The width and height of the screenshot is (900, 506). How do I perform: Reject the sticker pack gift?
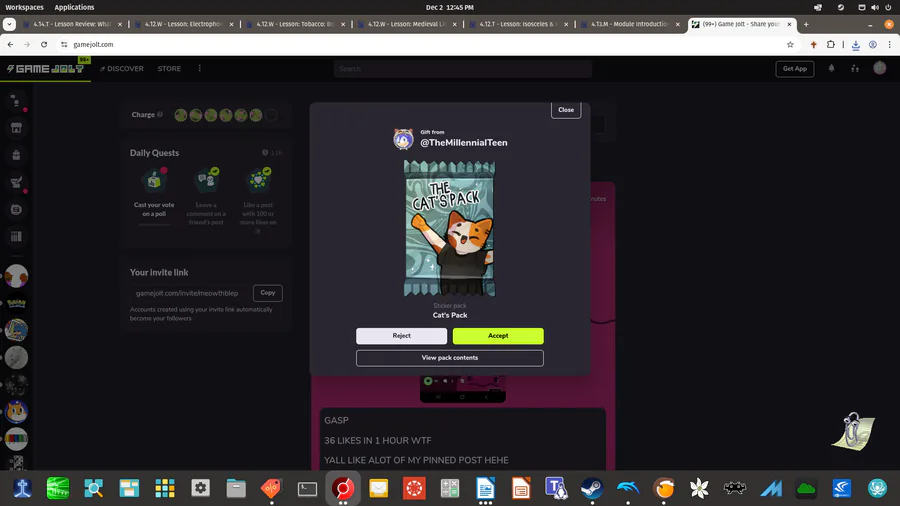(x=401, y=336)
